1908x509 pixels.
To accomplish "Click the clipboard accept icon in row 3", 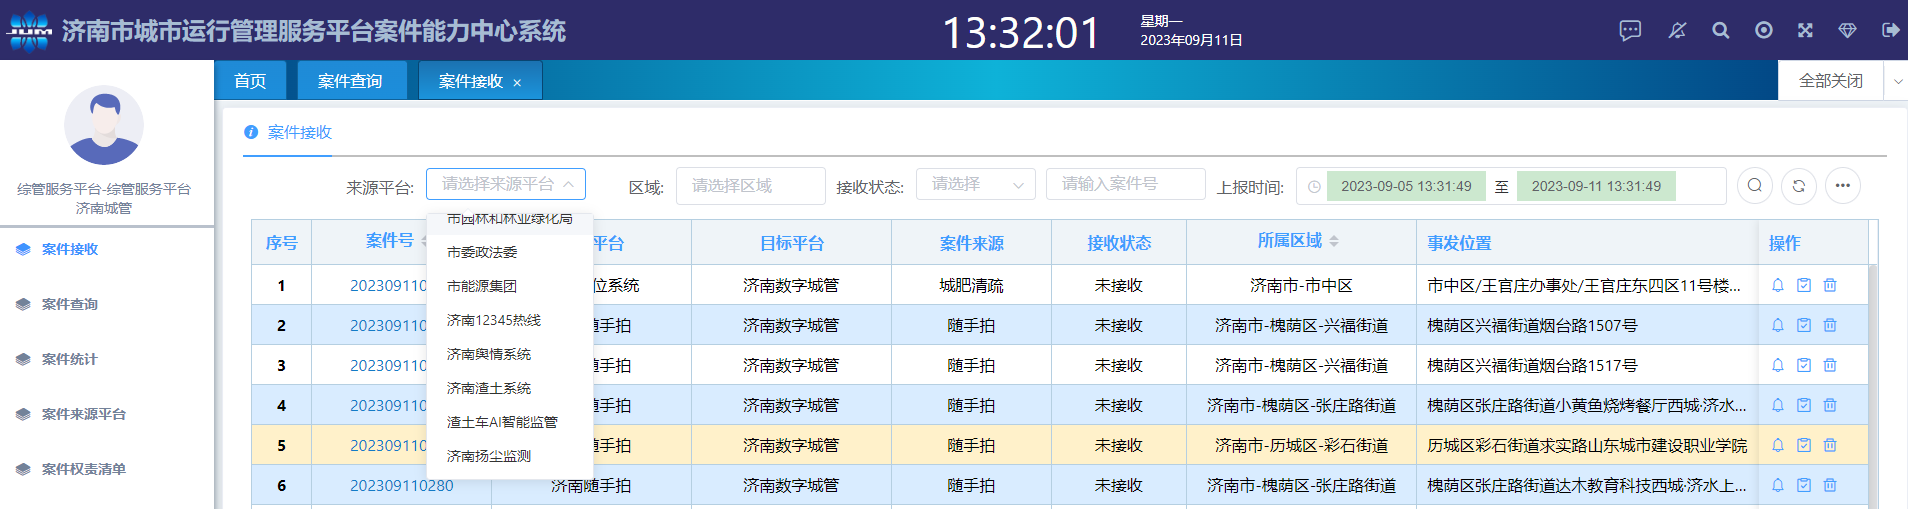I will pyautogui.click(x=1804, y=365).
